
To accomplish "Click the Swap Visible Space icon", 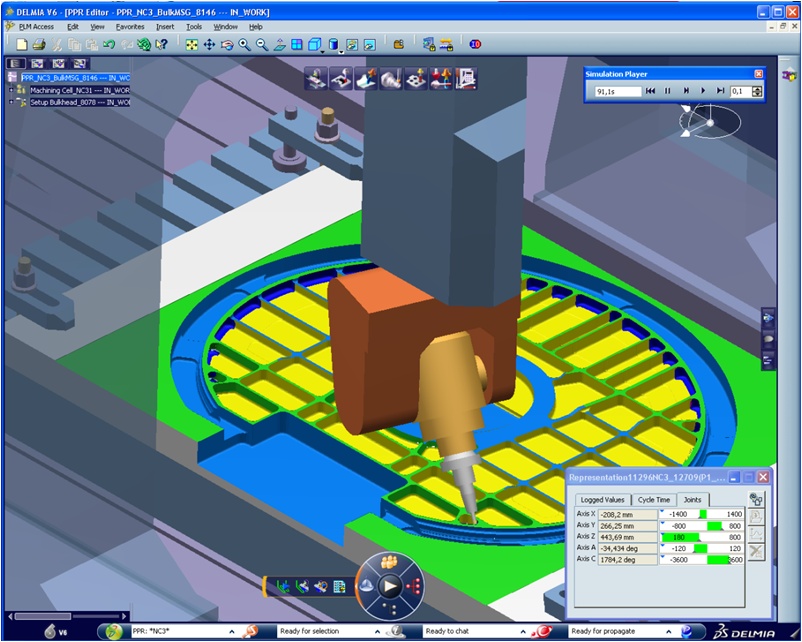I will coord(369,45).
